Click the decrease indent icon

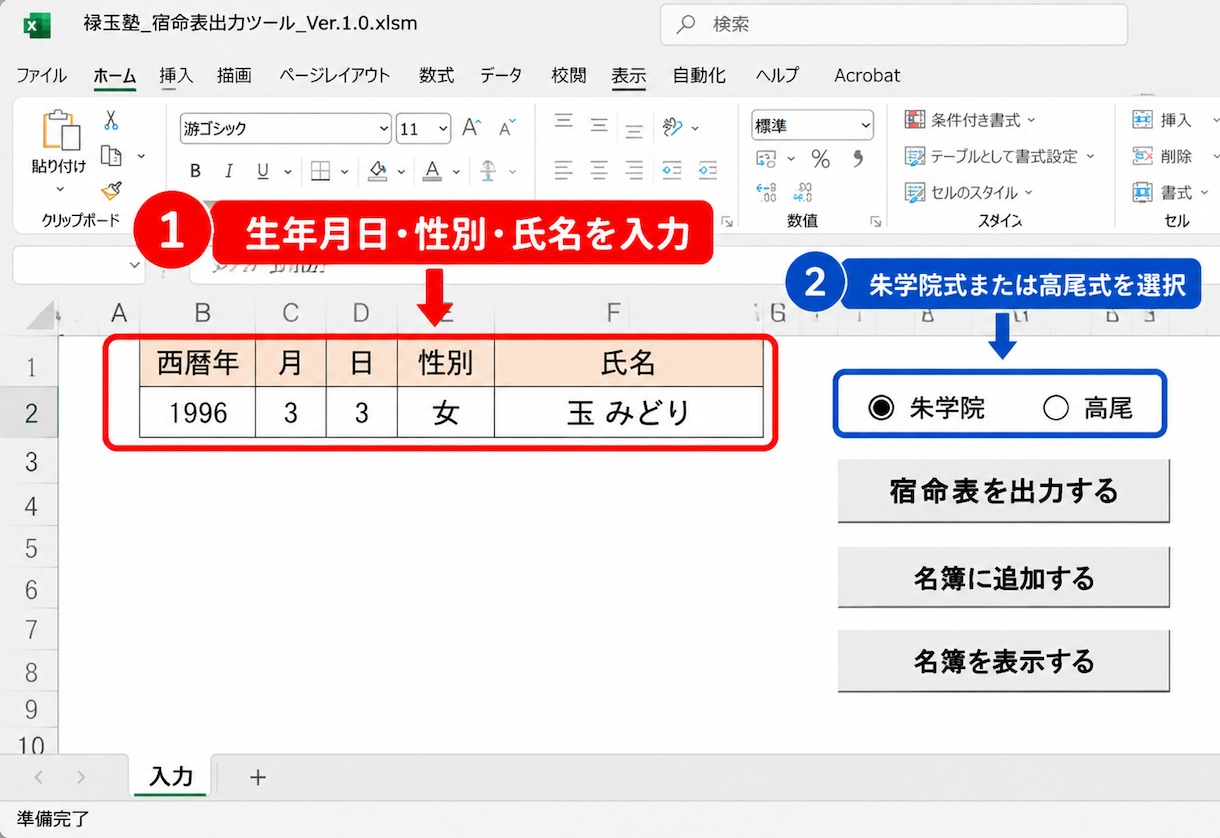click(x=672, y=169)
